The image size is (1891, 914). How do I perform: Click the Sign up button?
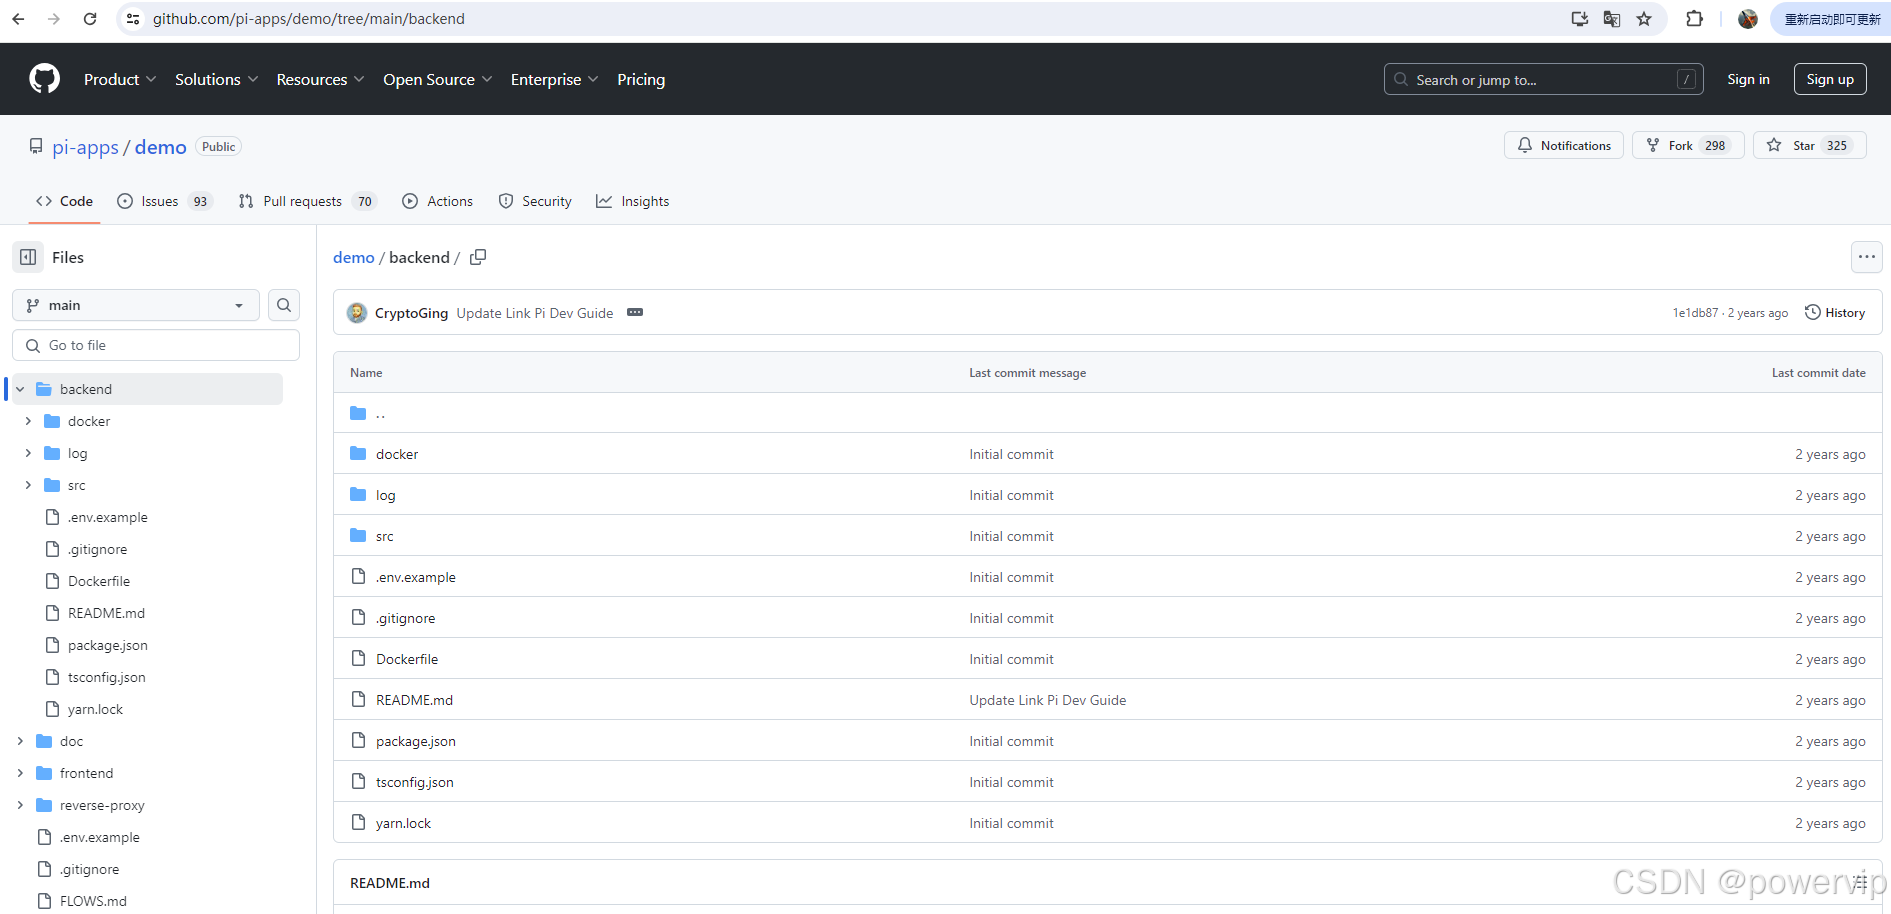1830,79
